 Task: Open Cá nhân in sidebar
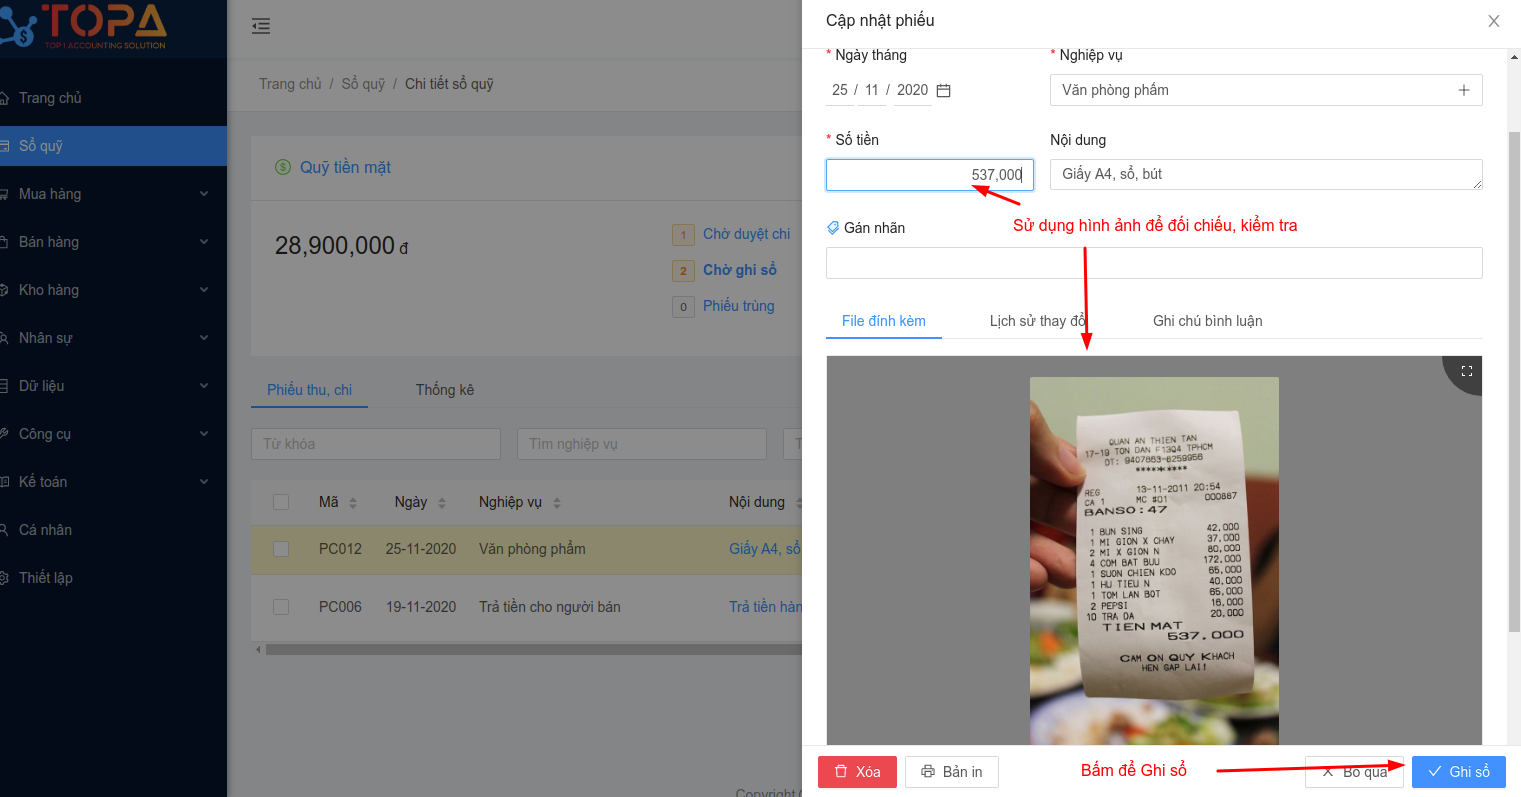pyautogui.click(x=113, y=530)
